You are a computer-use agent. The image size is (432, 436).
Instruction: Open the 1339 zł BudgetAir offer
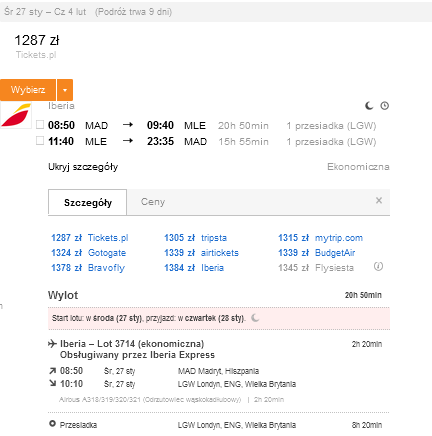pyautogui.click(x=317, y=253)
